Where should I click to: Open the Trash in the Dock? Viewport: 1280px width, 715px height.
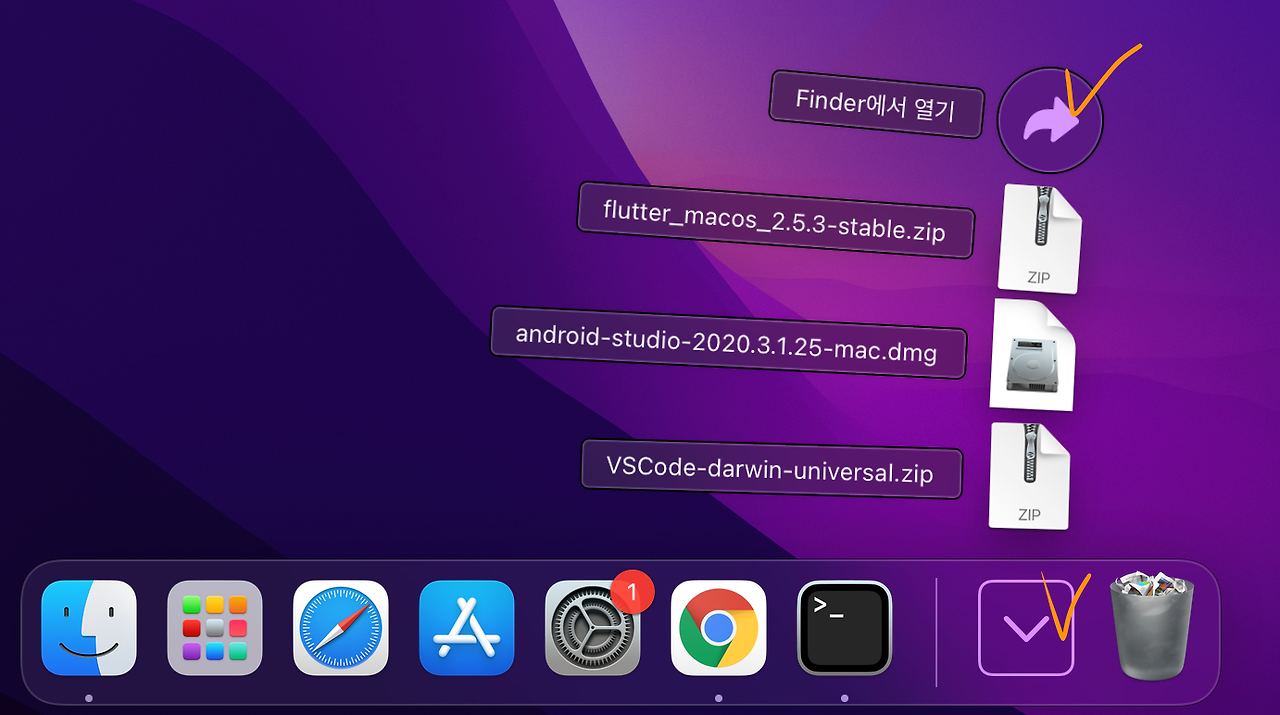coord(1152,626)
